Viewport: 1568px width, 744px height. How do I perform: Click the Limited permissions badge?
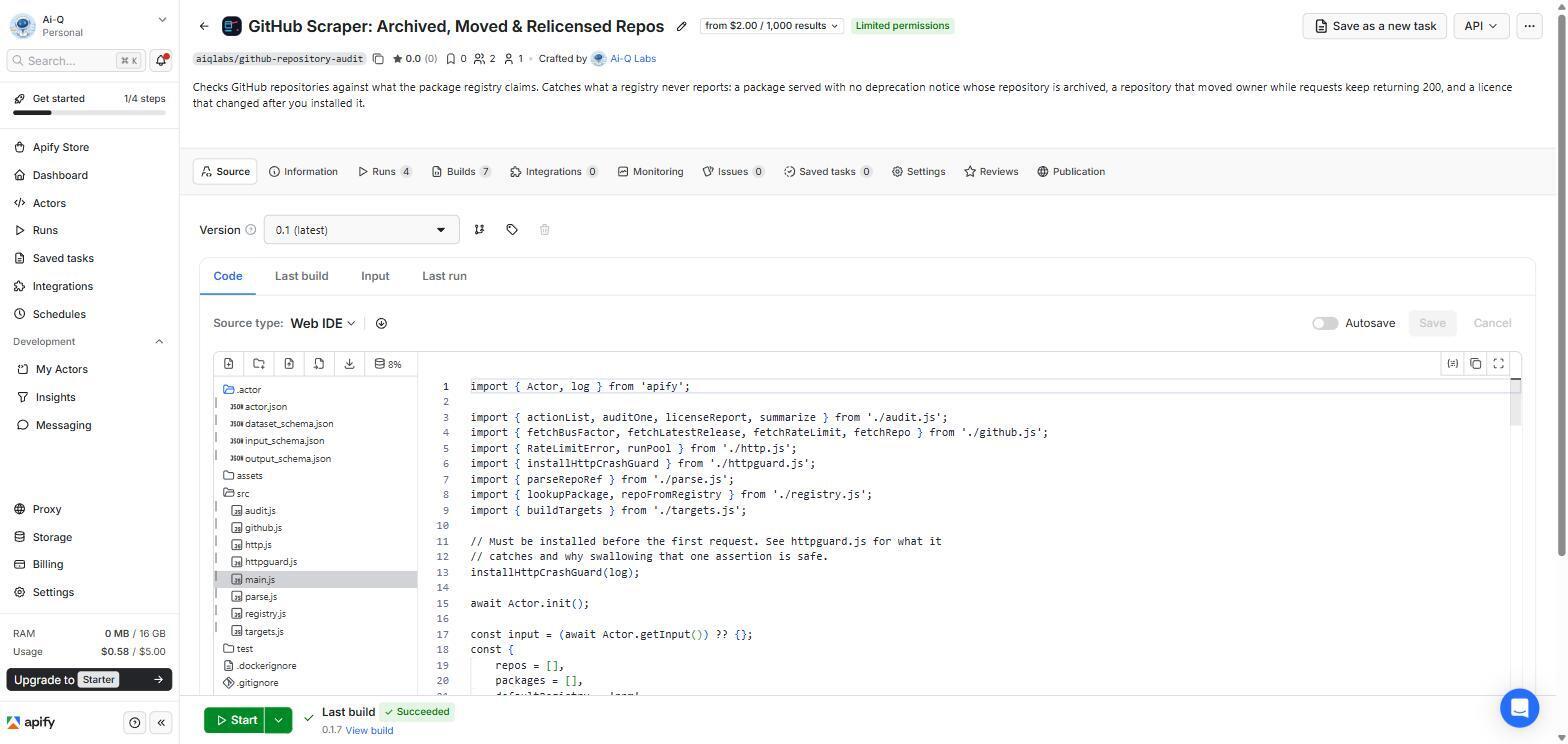[902, 26]
